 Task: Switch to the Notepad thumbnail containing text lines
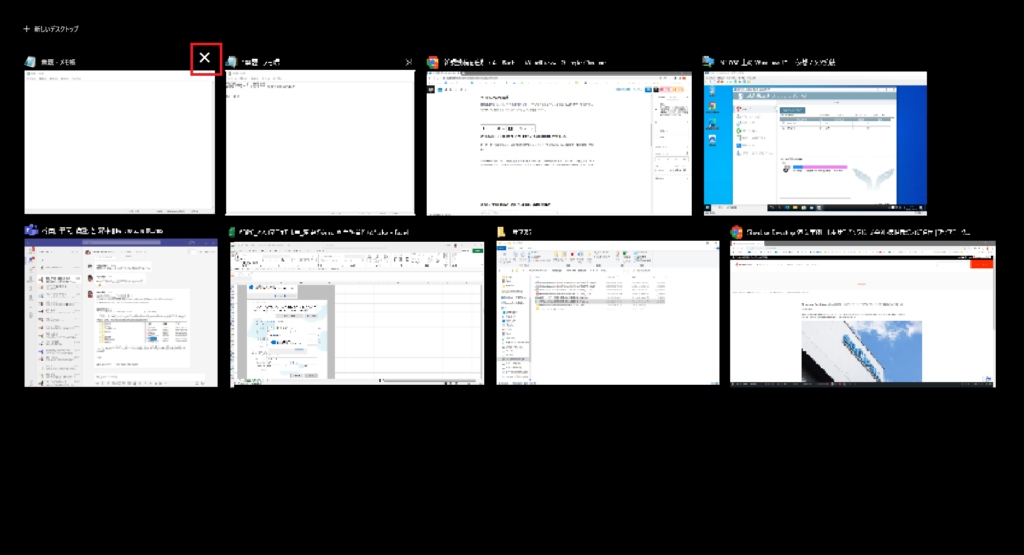pos(320,142)
